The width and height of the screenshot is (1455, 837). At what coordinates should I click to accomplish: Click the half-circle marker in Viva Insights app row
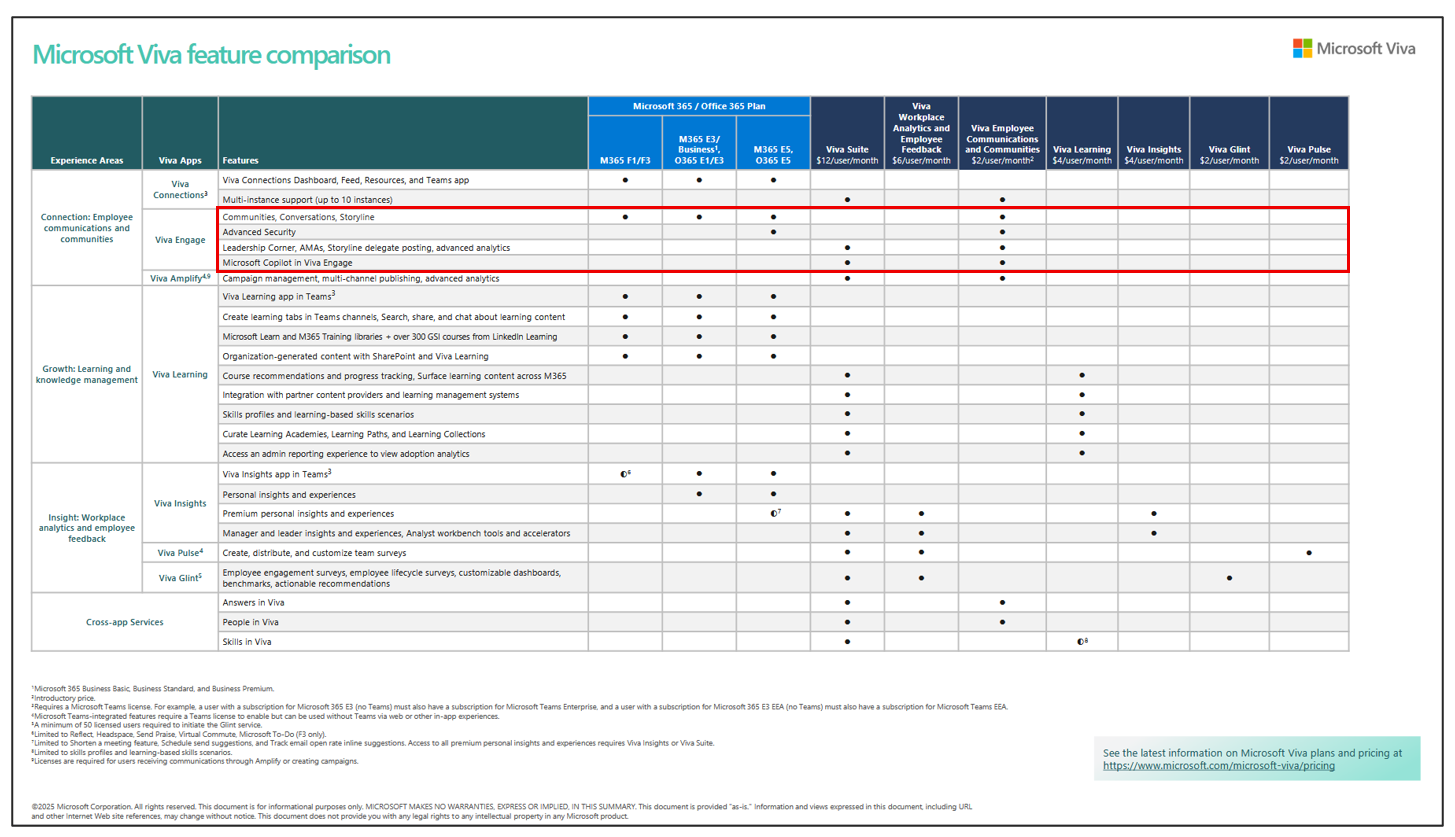tap(624, 474)
